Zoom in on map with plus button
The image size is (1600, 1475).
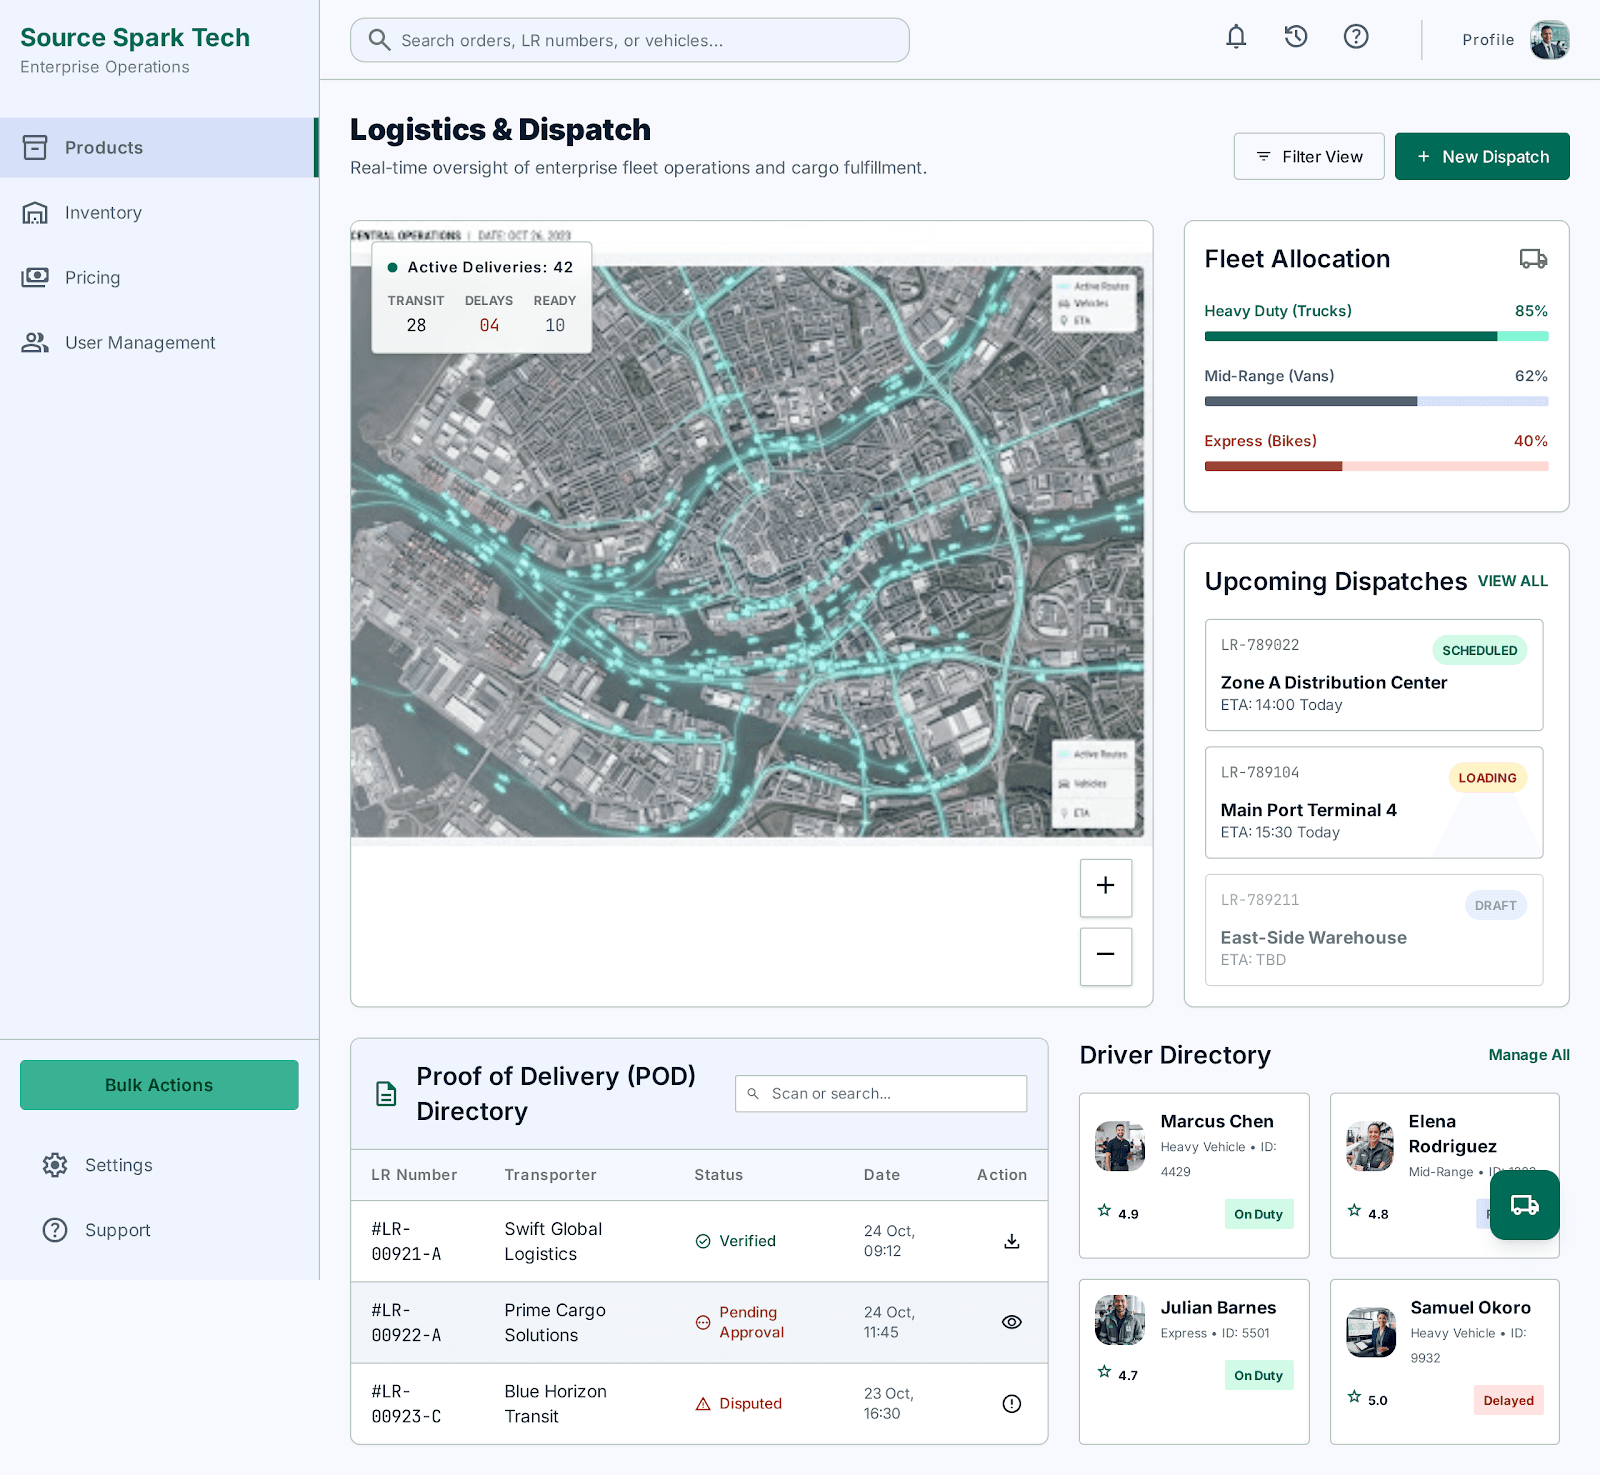[x=1106, y=887]
